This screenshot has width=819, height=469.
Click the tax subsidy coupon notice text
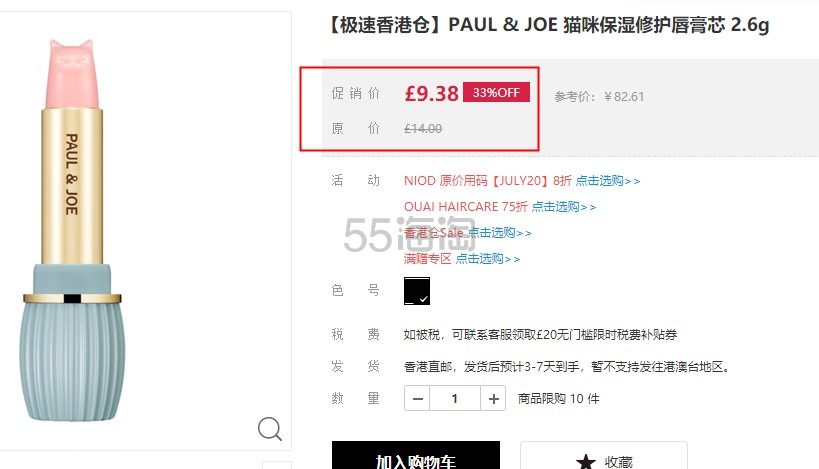click(x=540, y=334)
